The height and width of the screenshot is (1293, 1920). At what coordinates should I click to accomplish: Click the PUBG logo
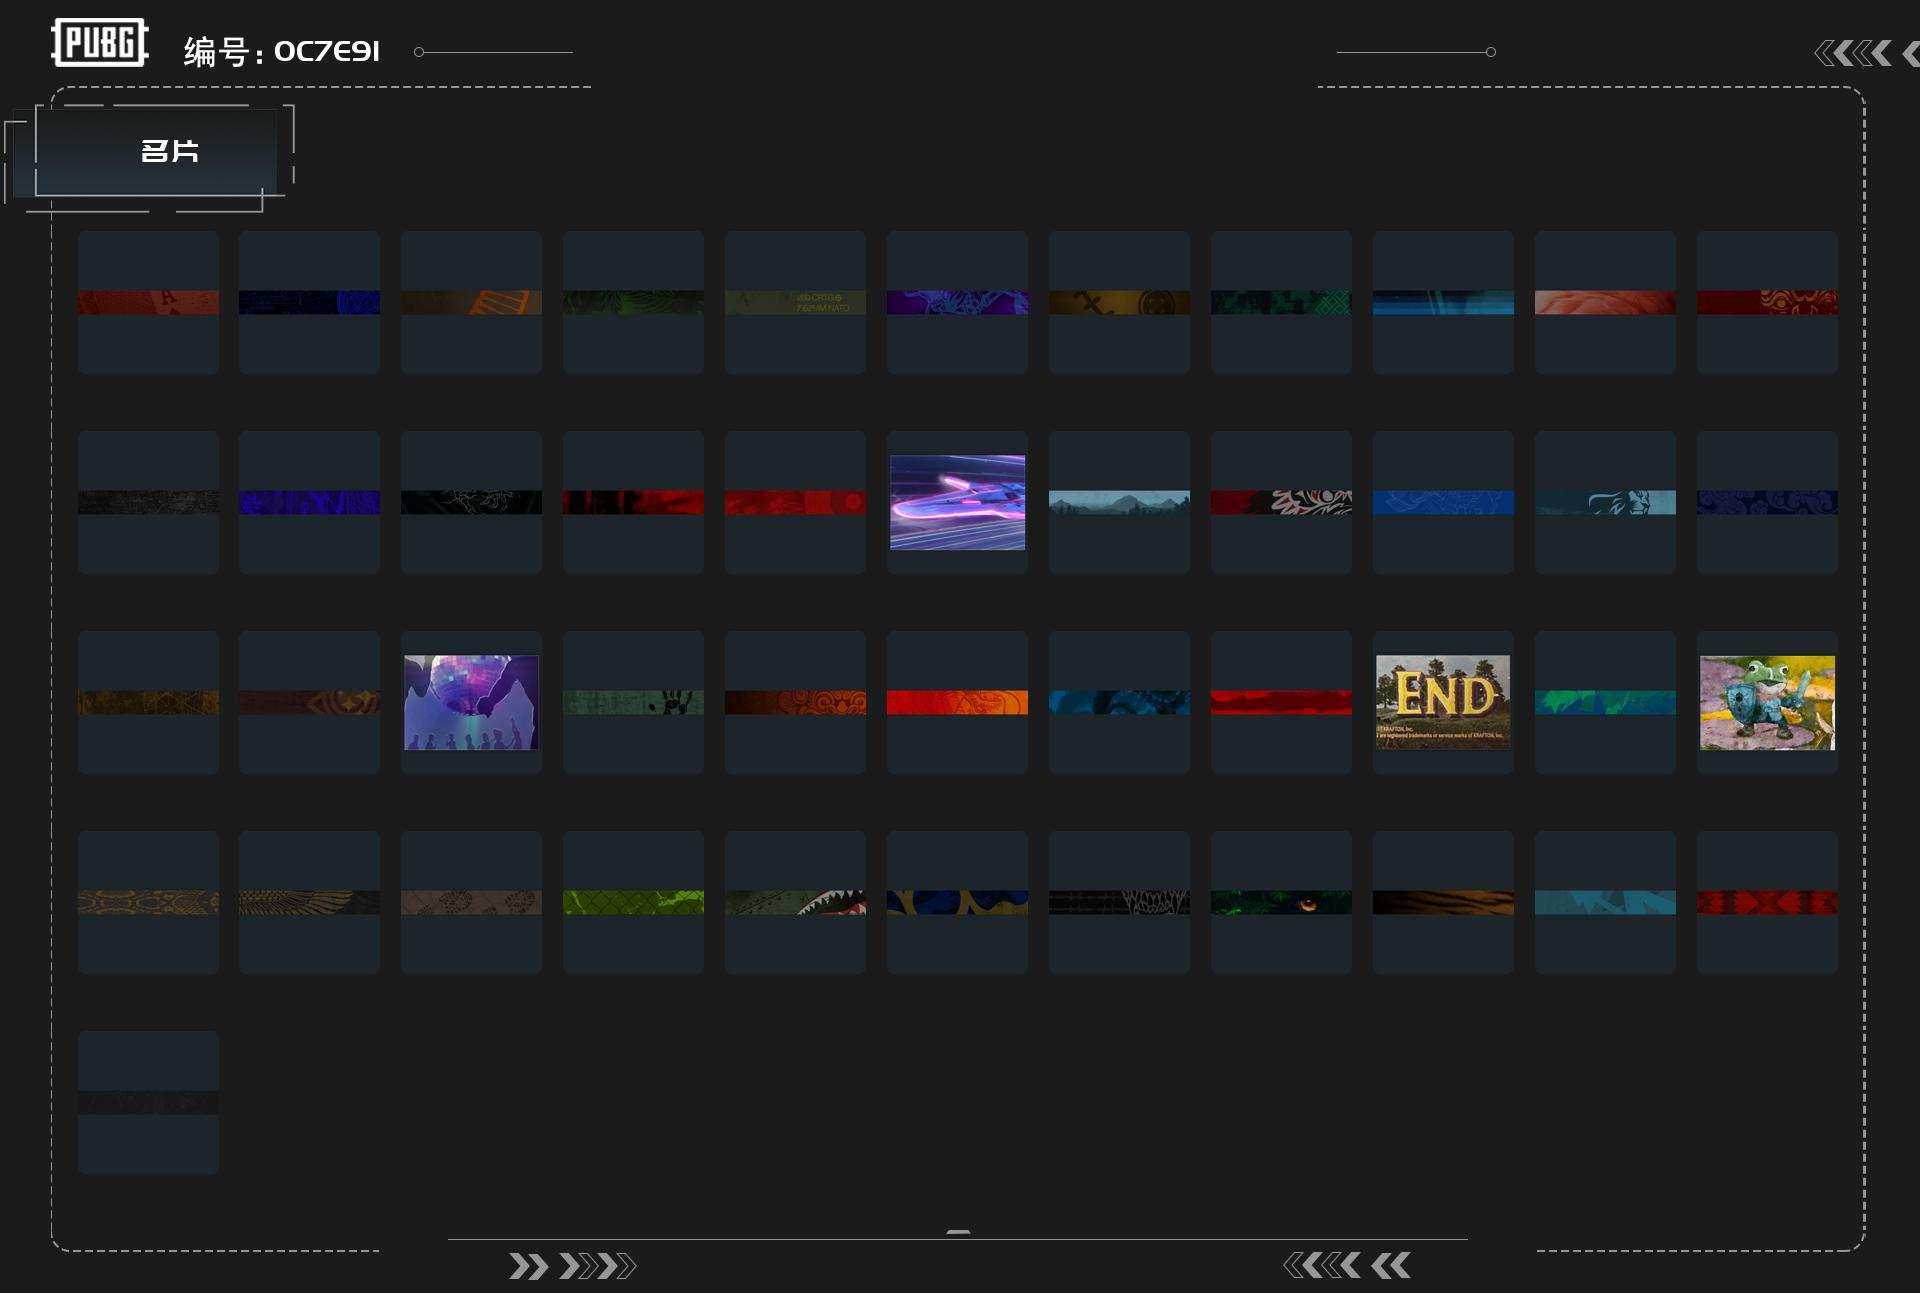(x=100, y=43)
